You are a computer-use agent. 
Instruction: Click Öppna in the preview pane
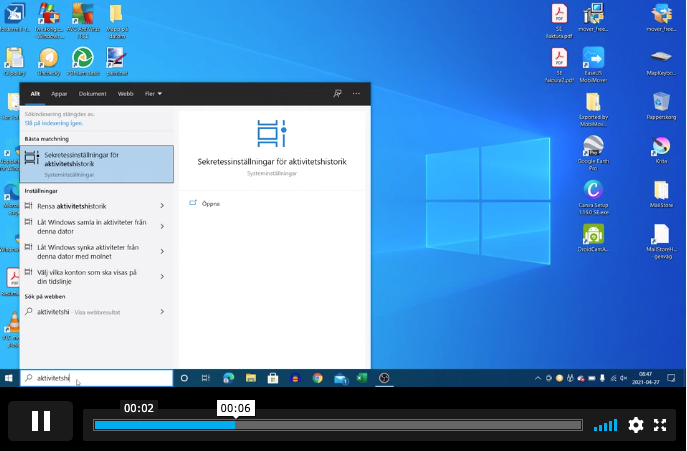point(210,203)
